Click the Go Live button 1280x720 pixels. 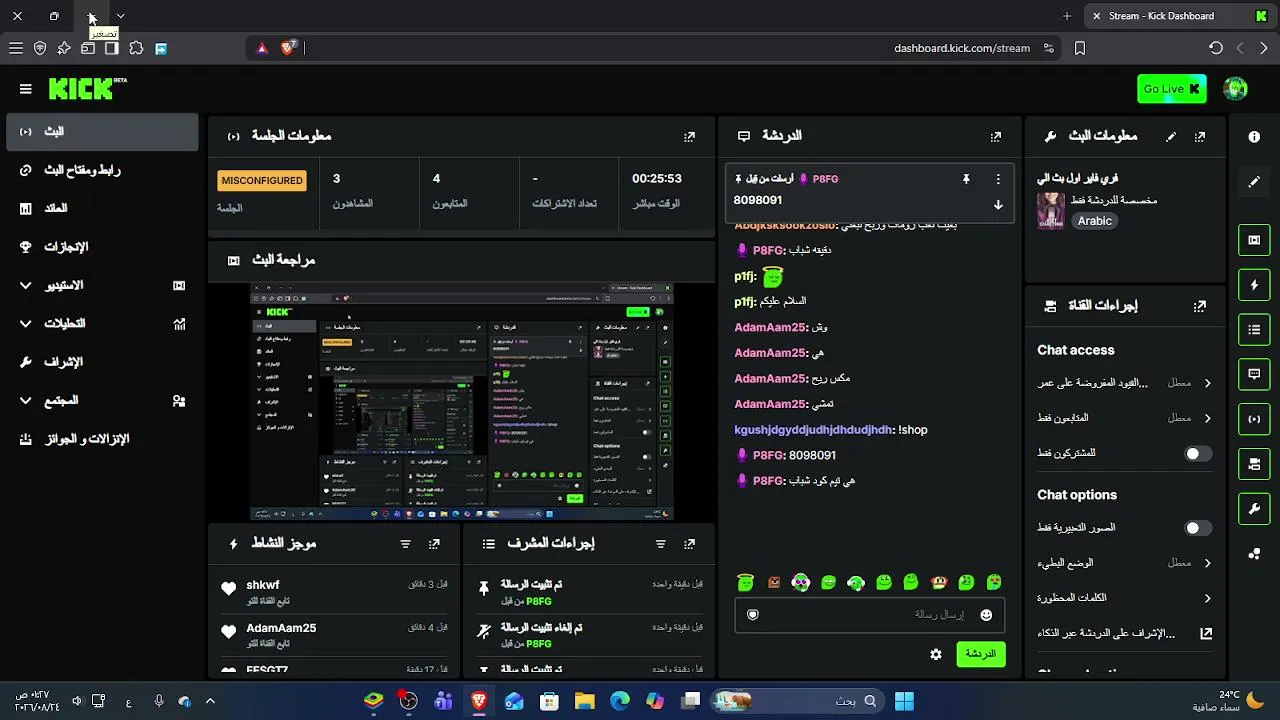tap(1171, 89)
